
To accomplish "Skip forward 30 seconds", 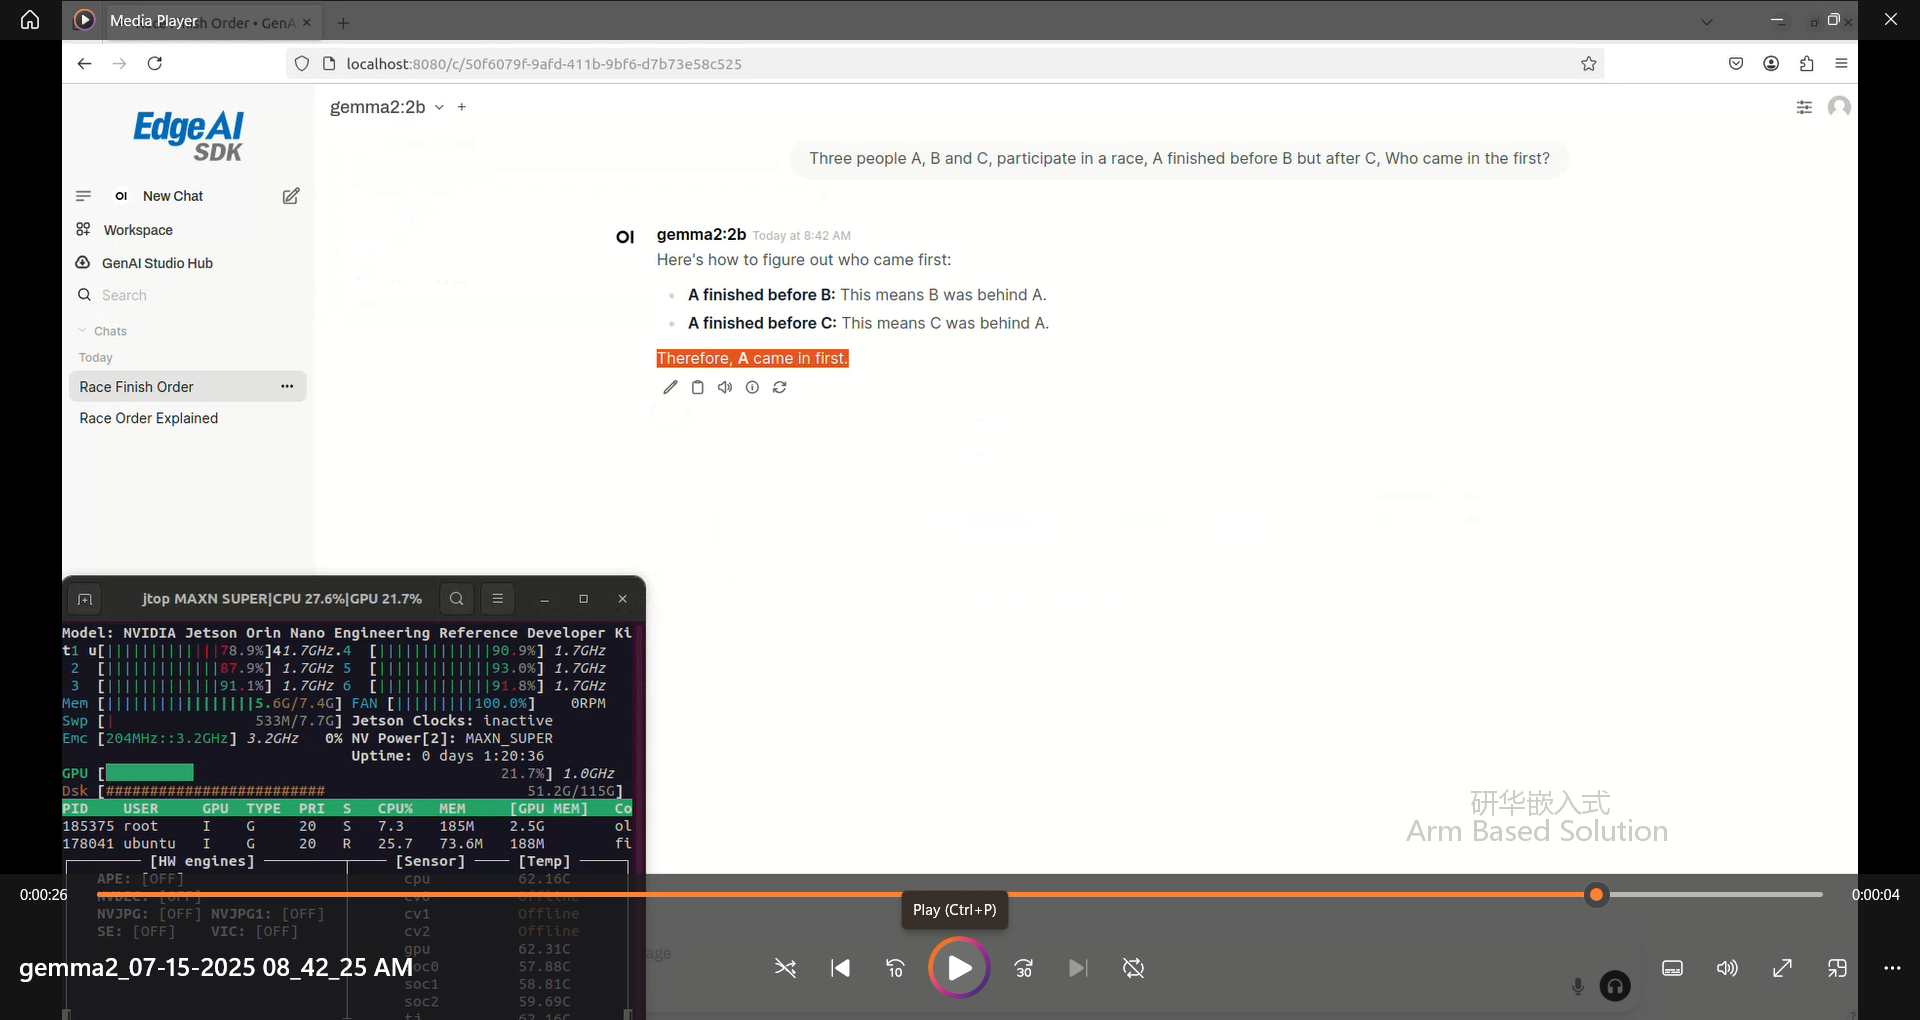I will tap(1024, 968).
